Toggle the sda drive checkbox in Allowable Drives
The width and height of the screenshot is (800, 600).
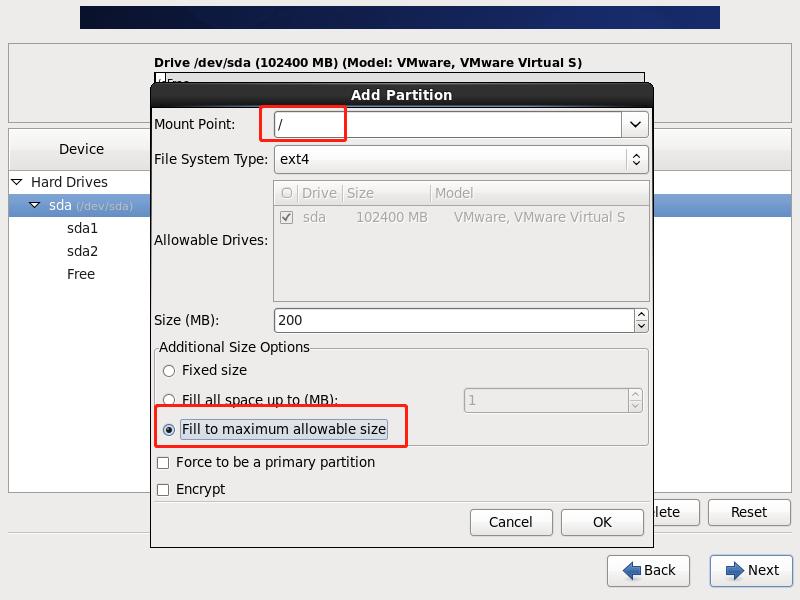click(287, 217)
